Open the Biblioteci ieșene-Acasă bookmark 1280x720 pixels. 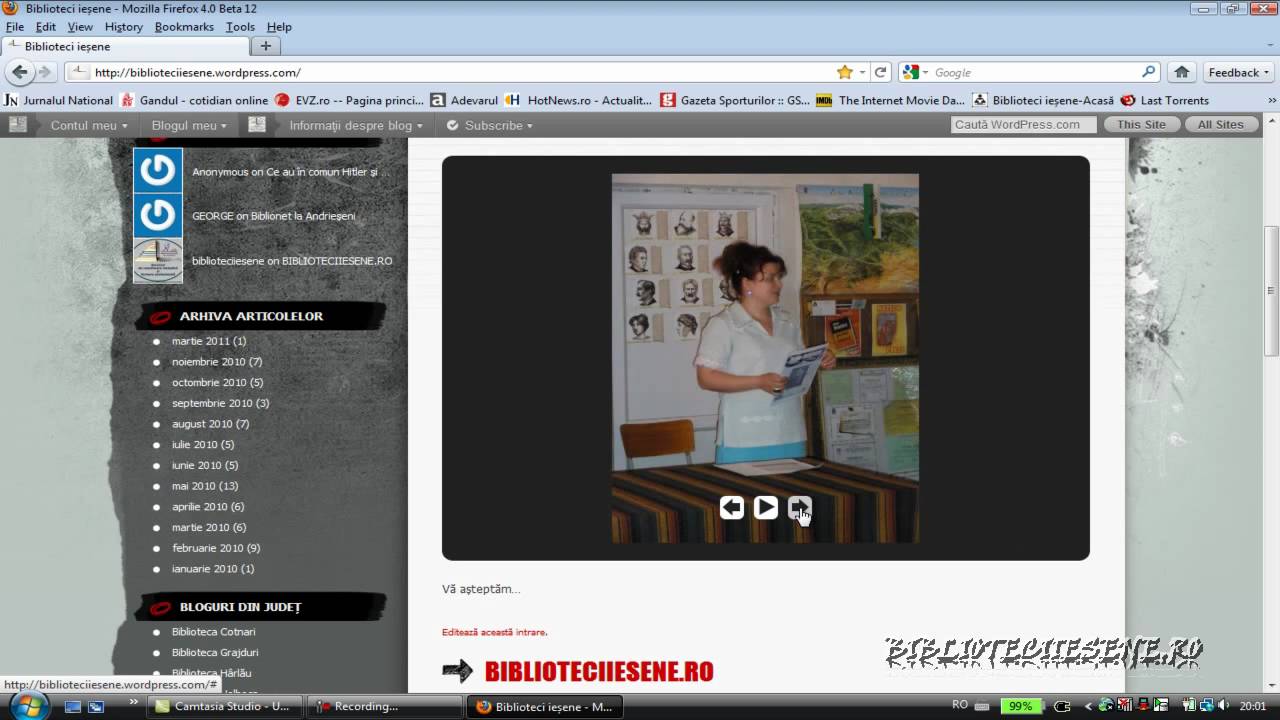1043,100
